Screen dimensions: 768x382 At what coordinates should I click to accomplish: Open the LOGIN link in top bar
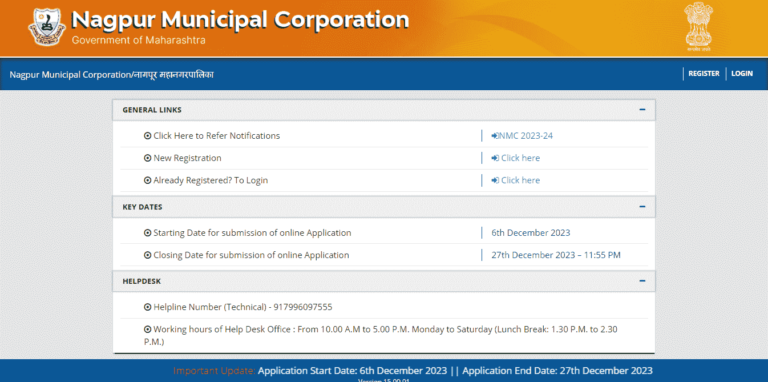click(x=742, y=74)
